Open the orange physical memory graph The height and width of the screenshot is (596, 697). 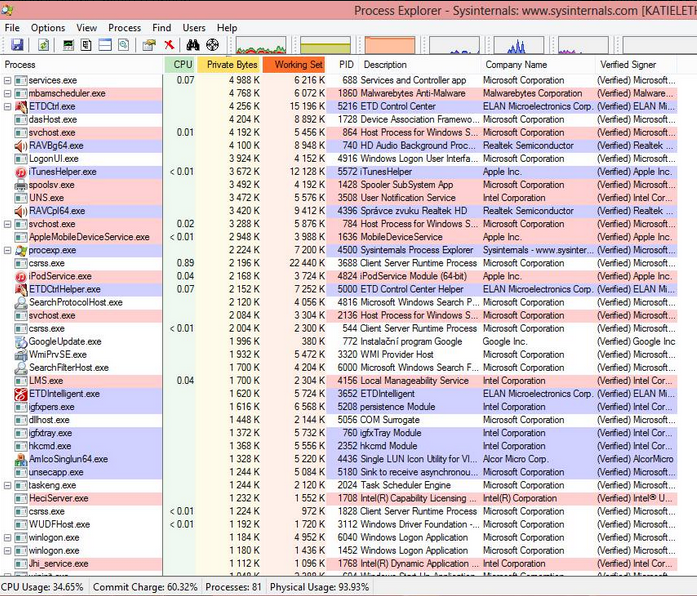390,45
